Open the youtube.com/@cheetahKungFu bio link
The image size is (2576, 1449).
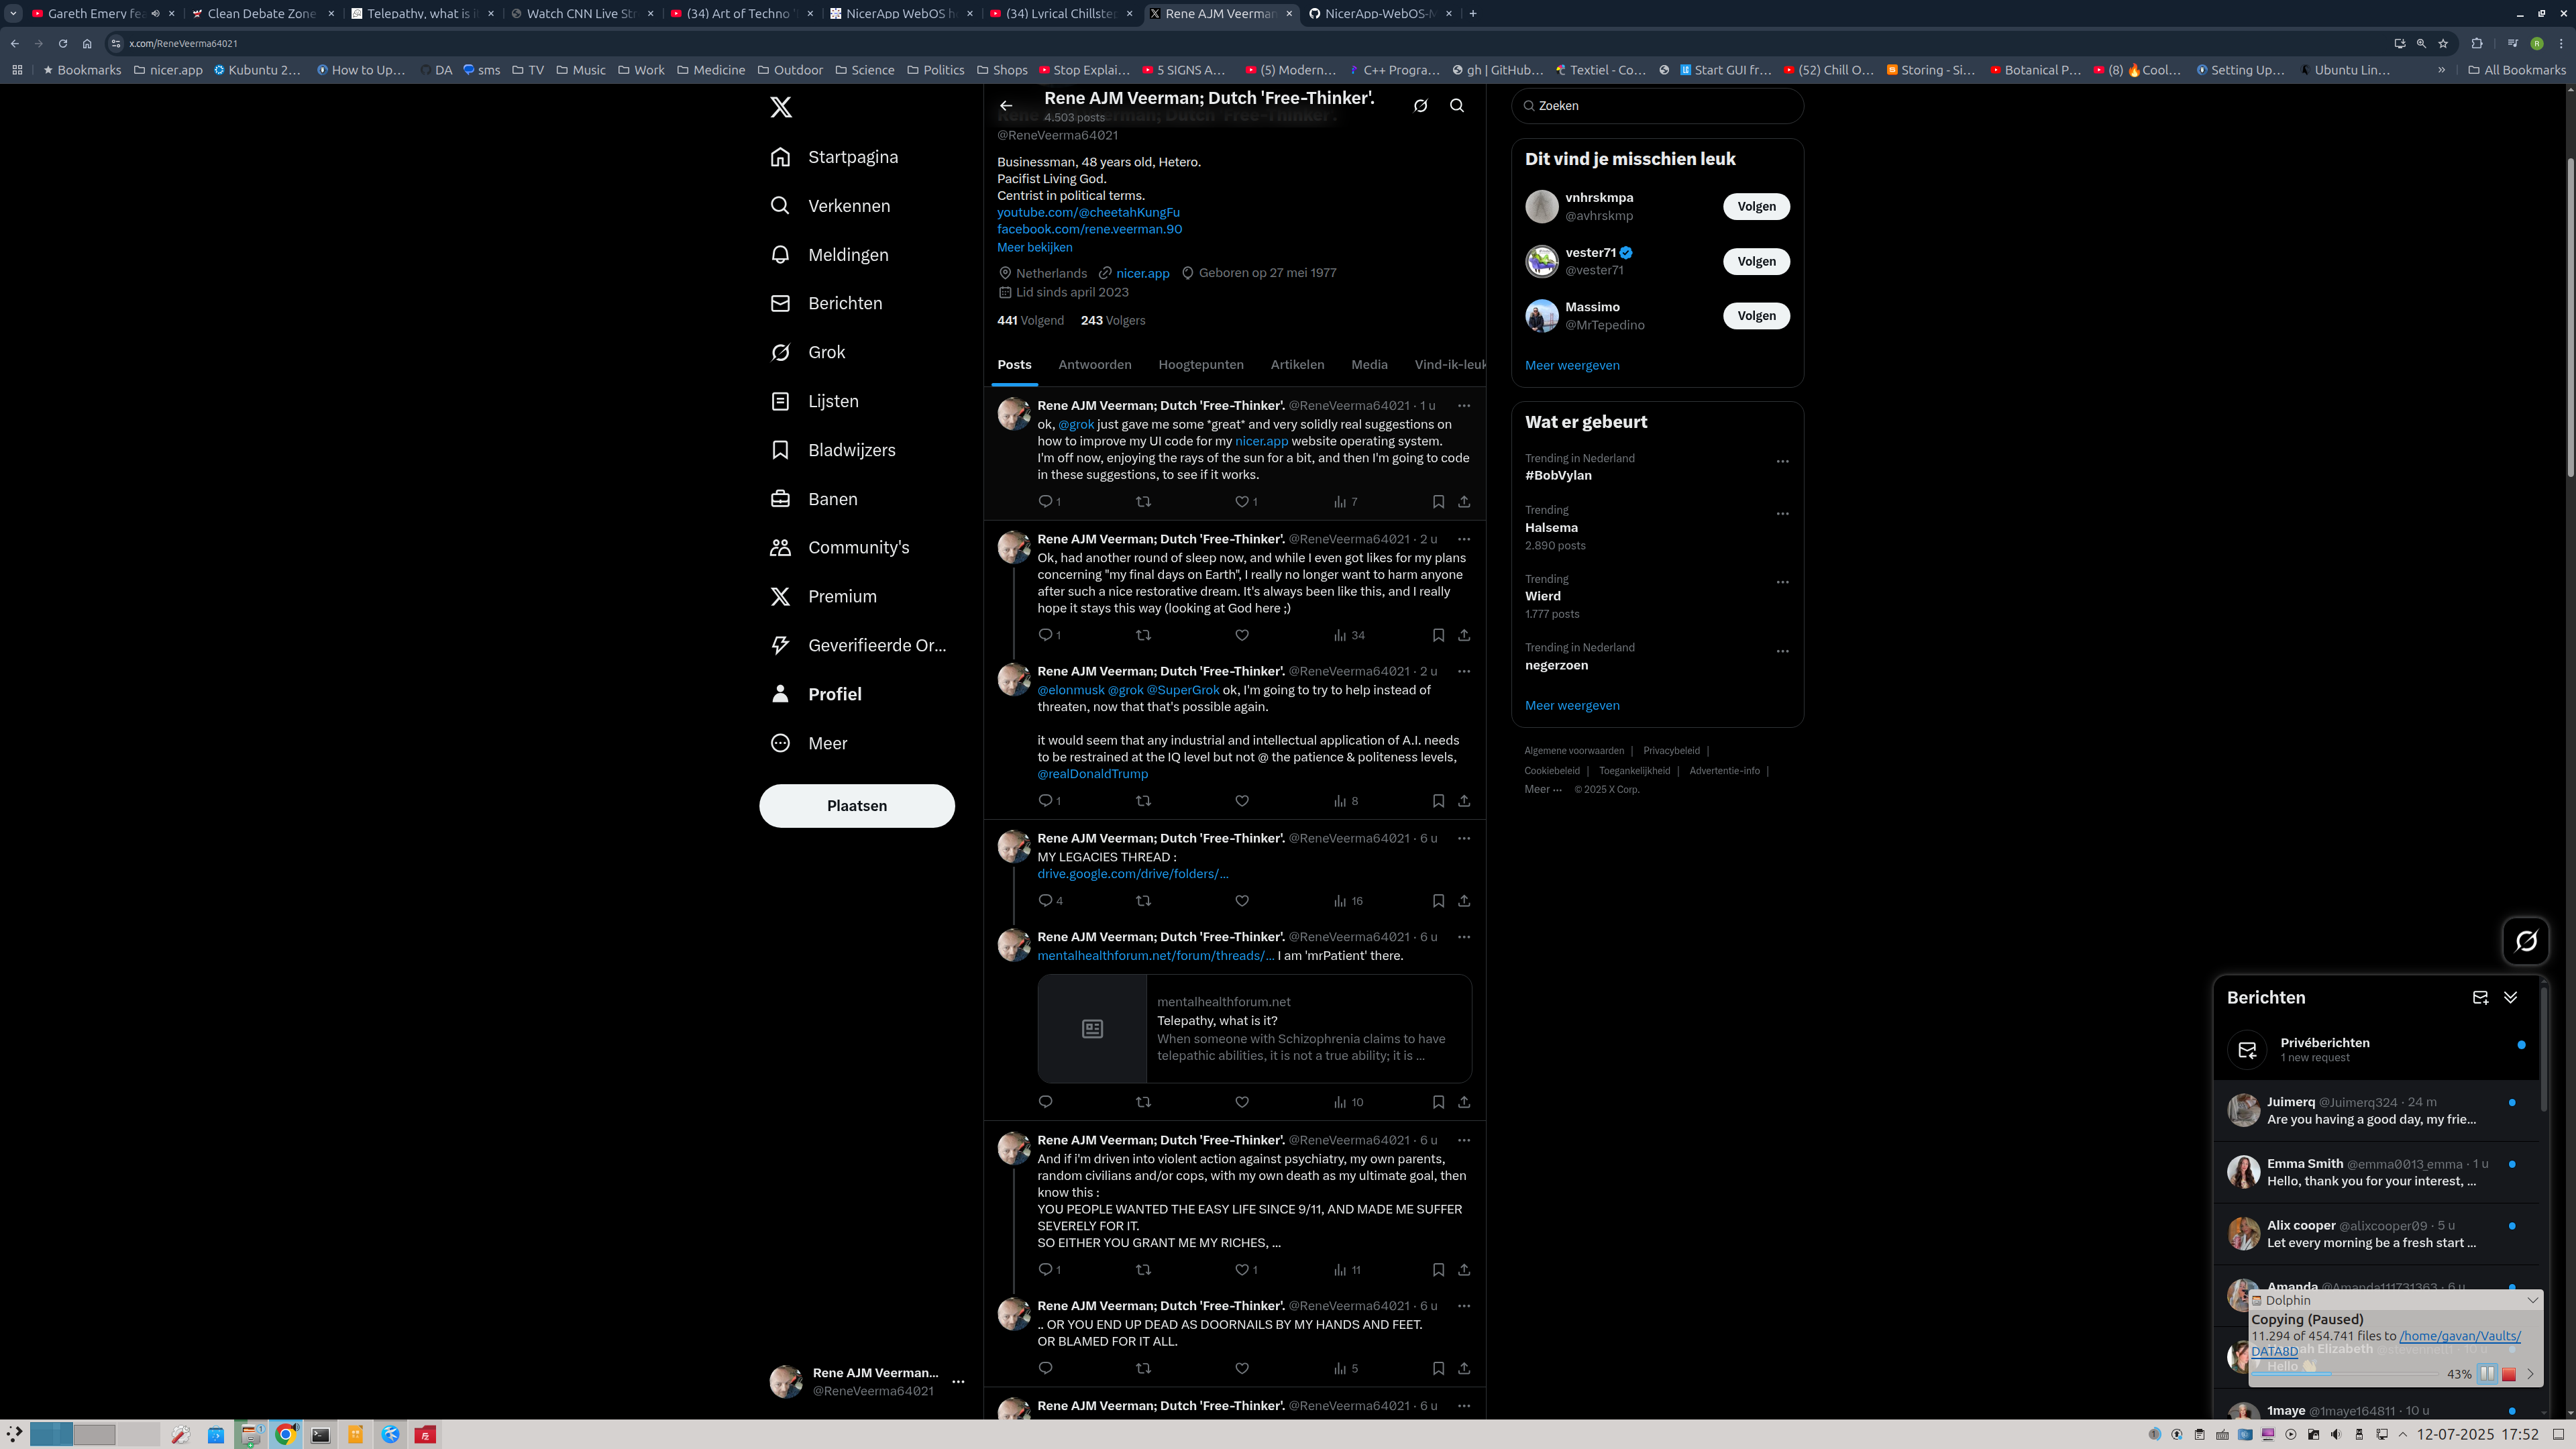(x=1088, y=212)
